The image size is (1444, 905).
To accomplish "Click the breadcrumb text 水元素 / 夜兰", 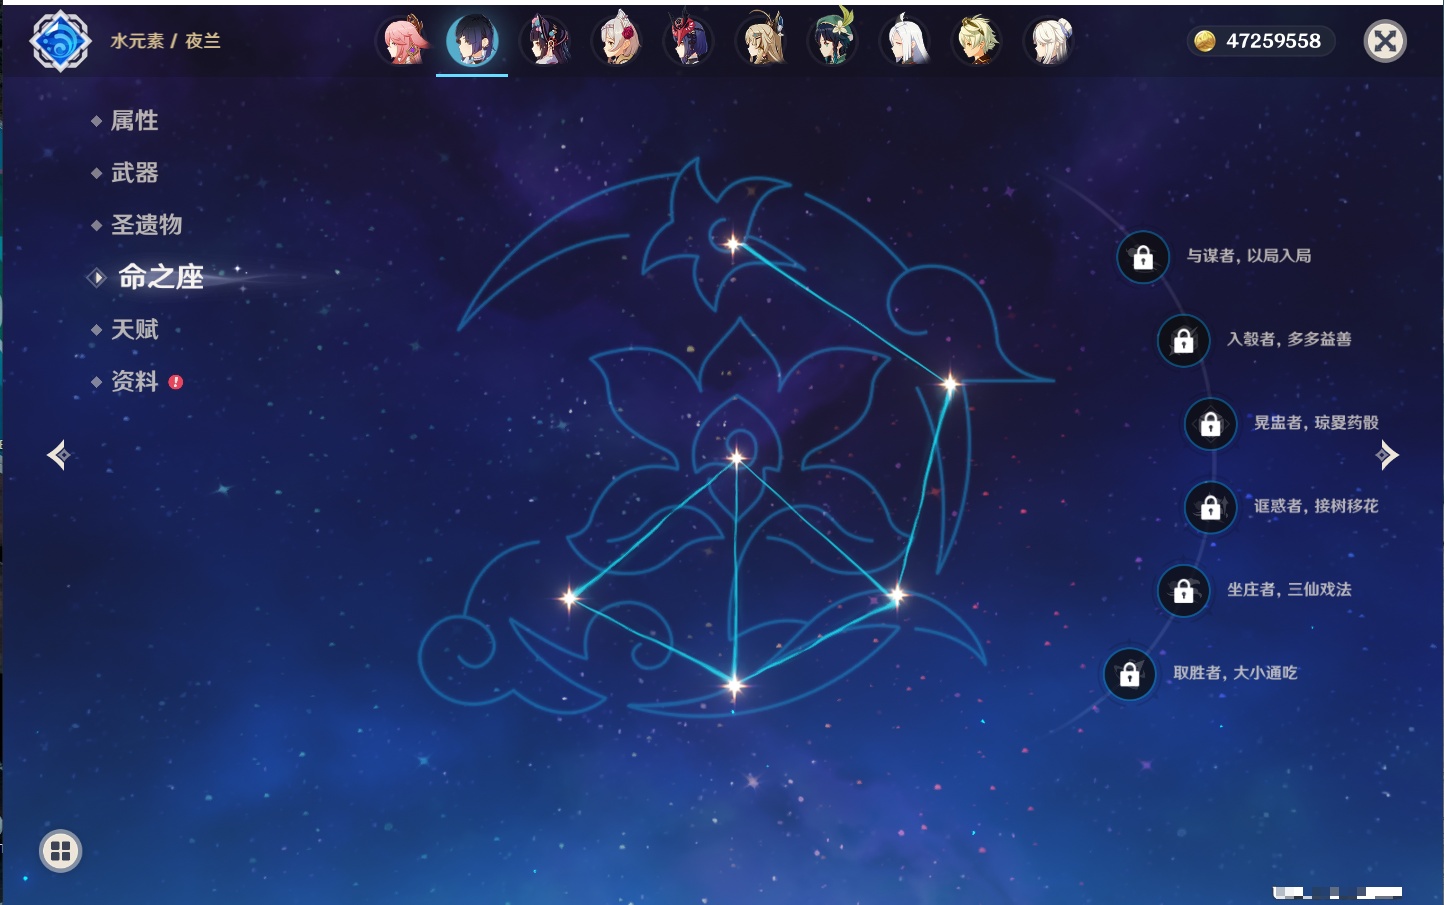I will [165, 41].
